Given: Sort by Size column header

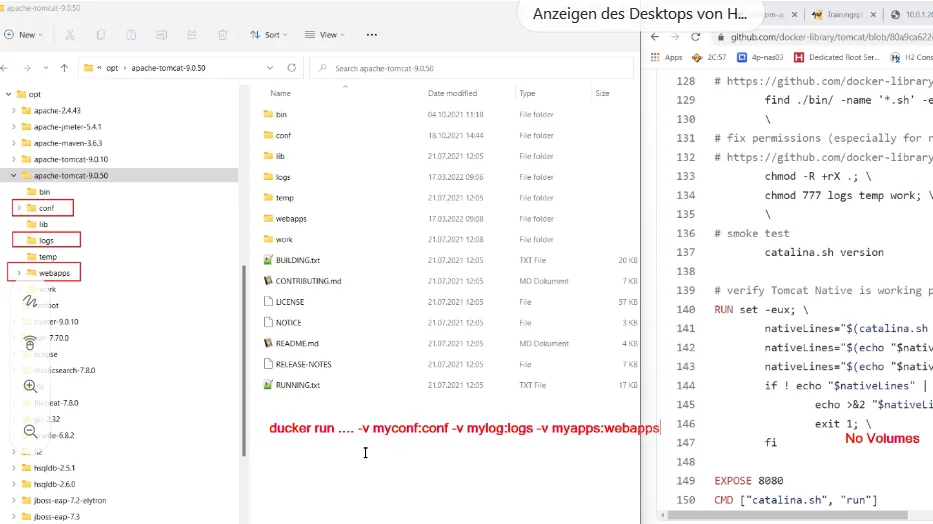Looking at the screenshot, I should 602,93.
